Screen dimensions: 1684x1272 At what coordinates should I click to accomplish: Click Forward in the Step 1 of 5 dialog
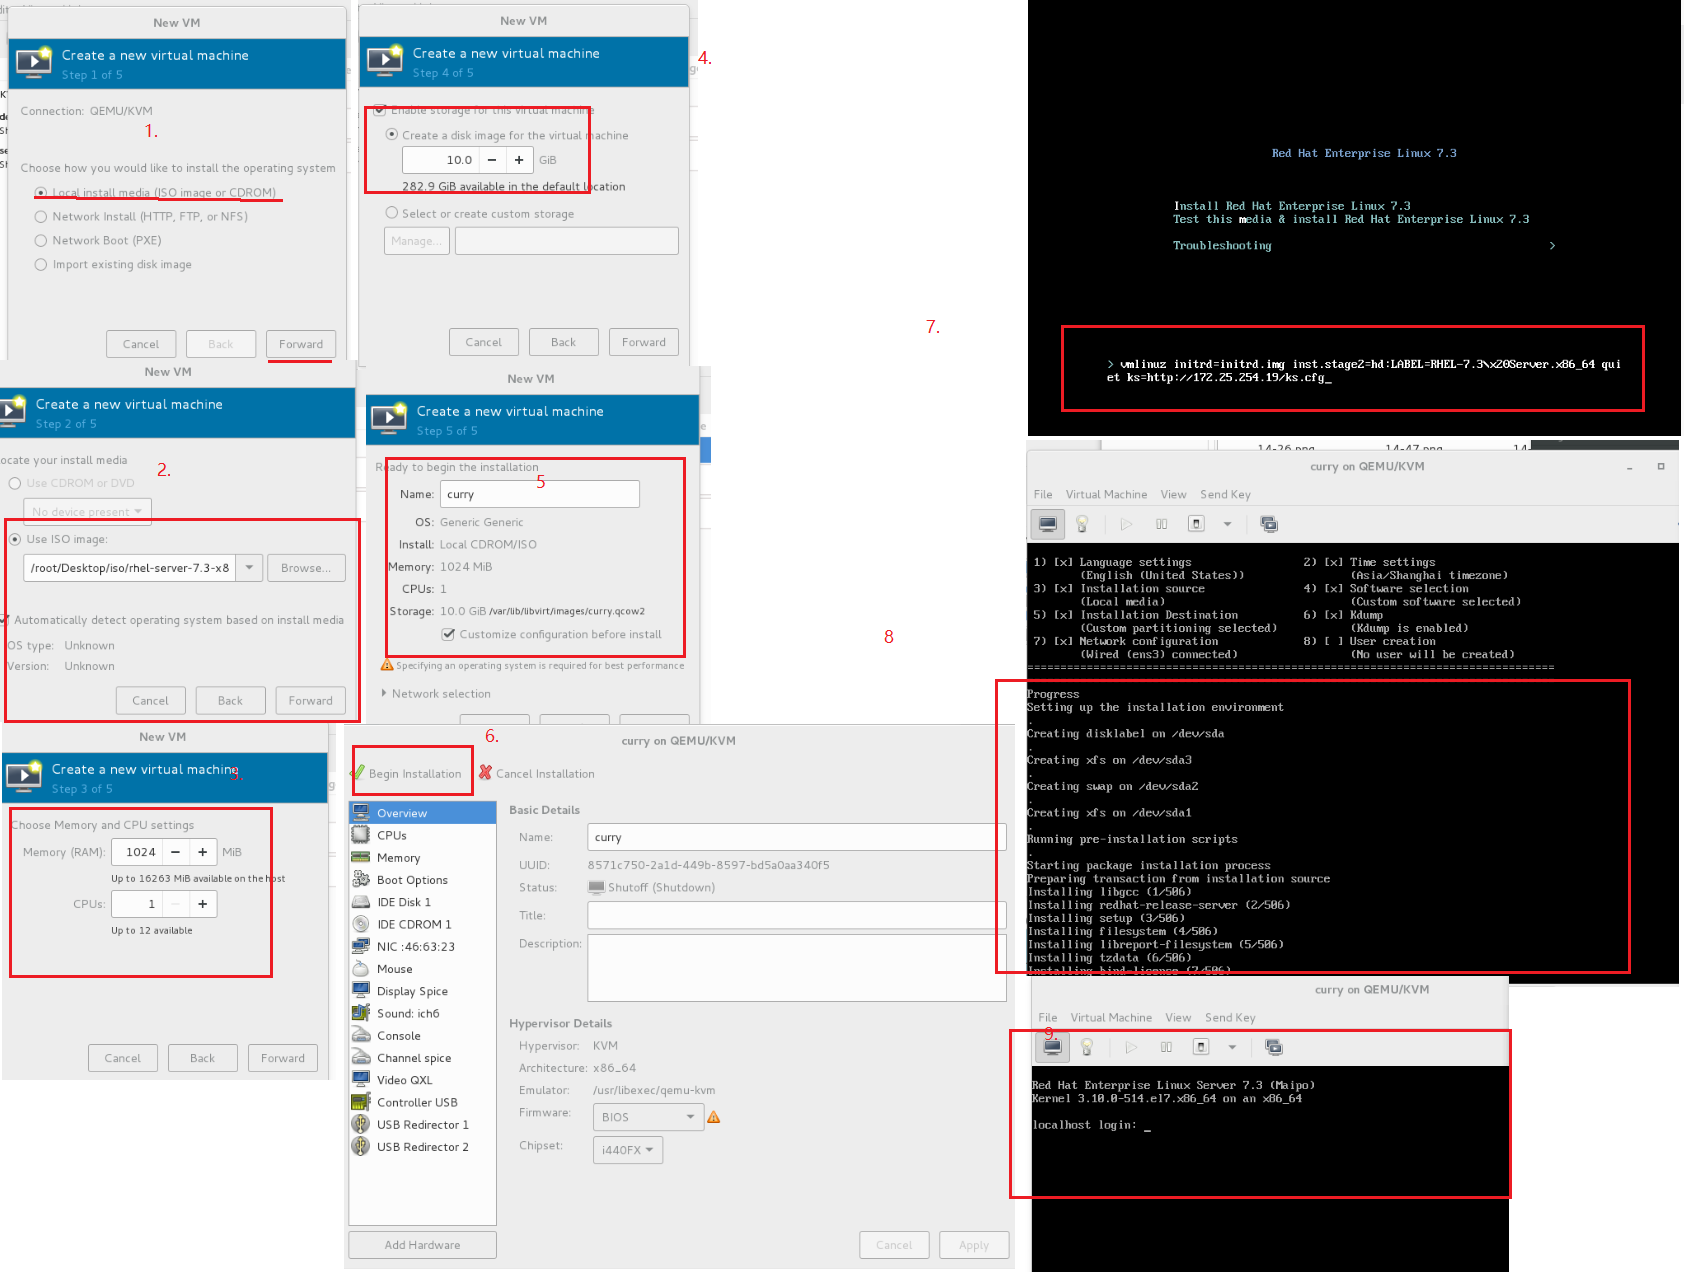[x=301, y=344]
